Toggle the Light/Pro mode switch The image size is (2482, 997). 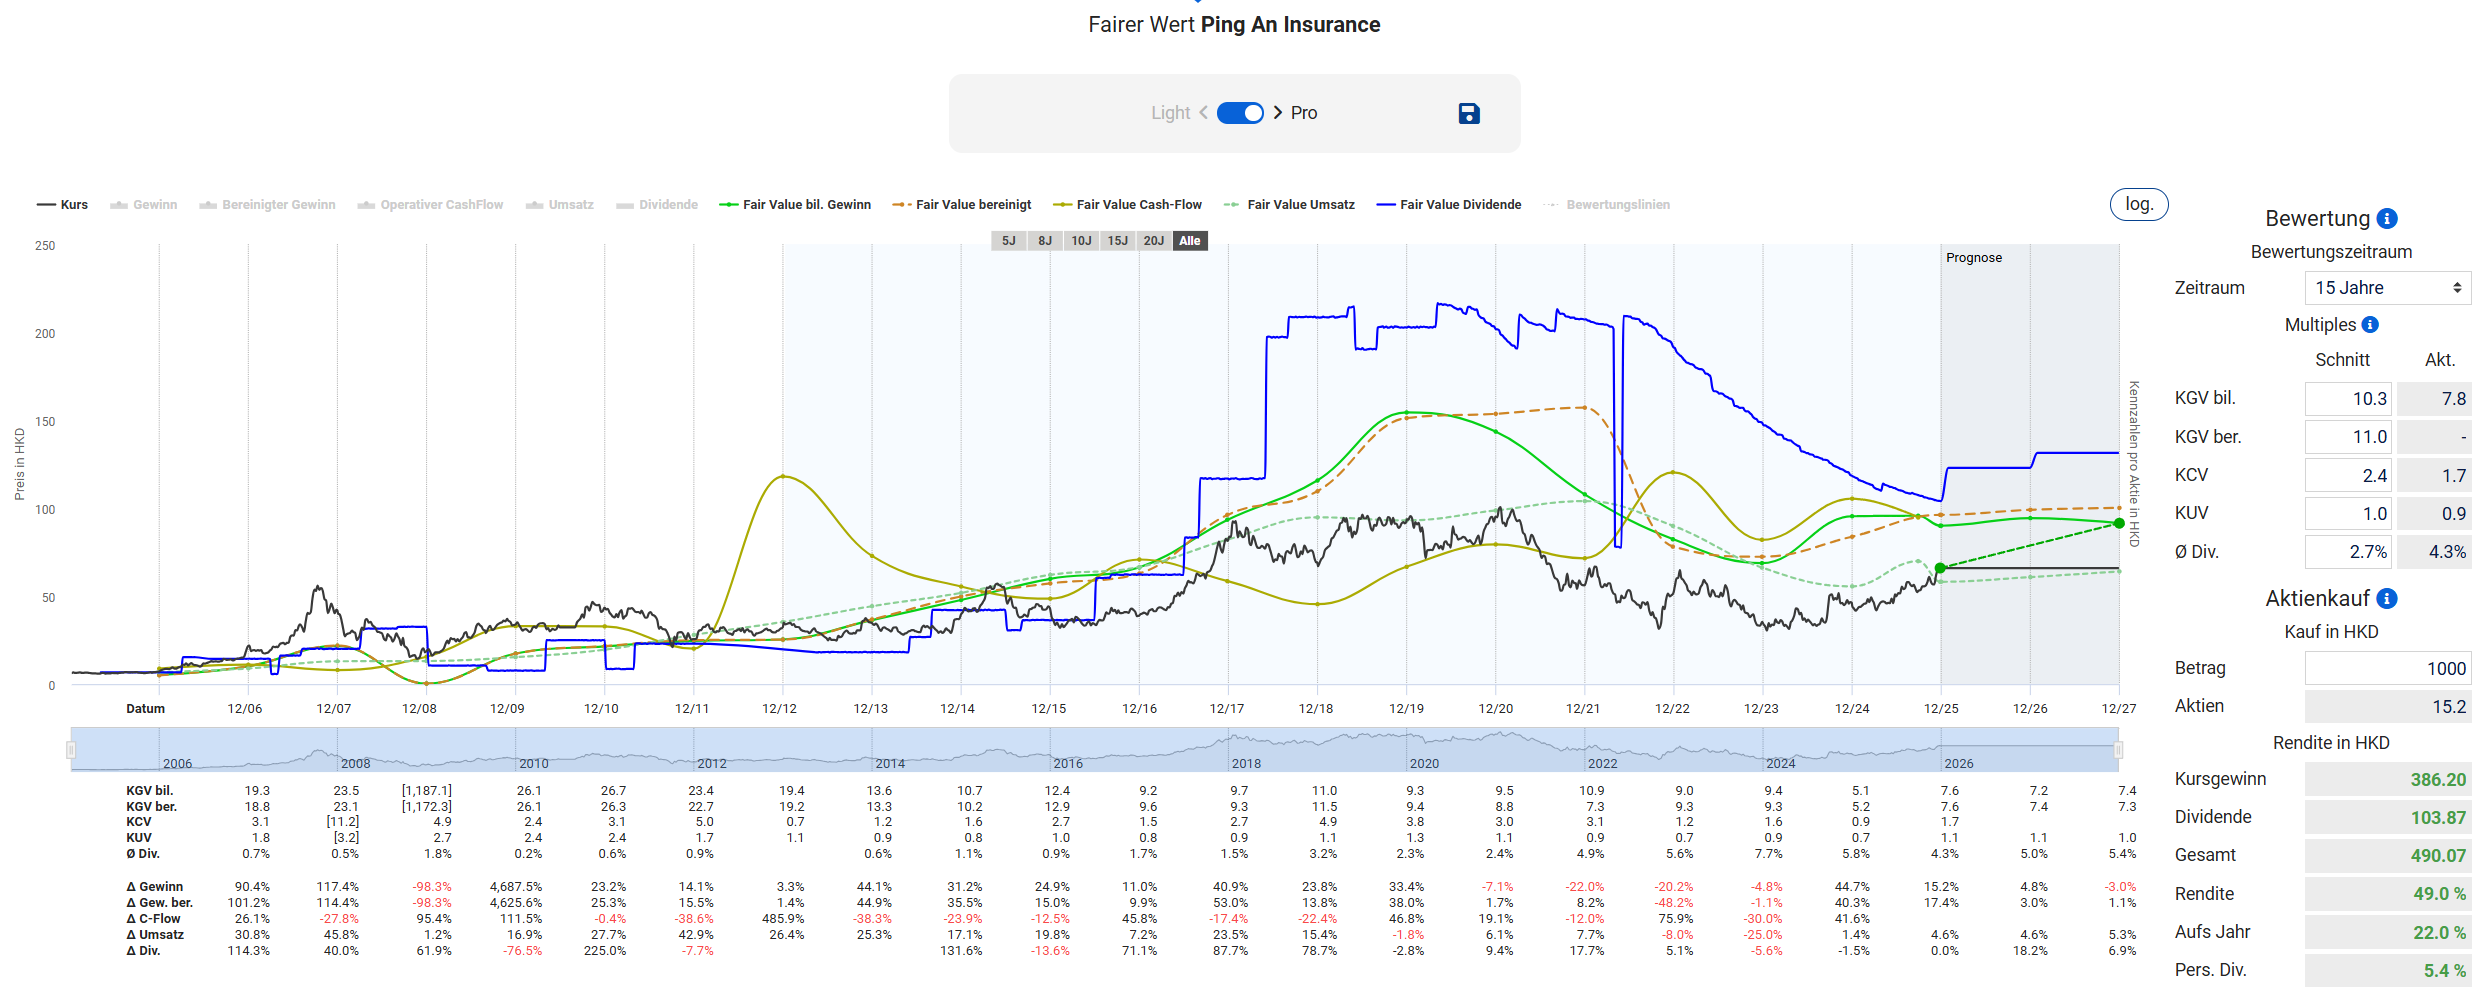[1240, 113]
